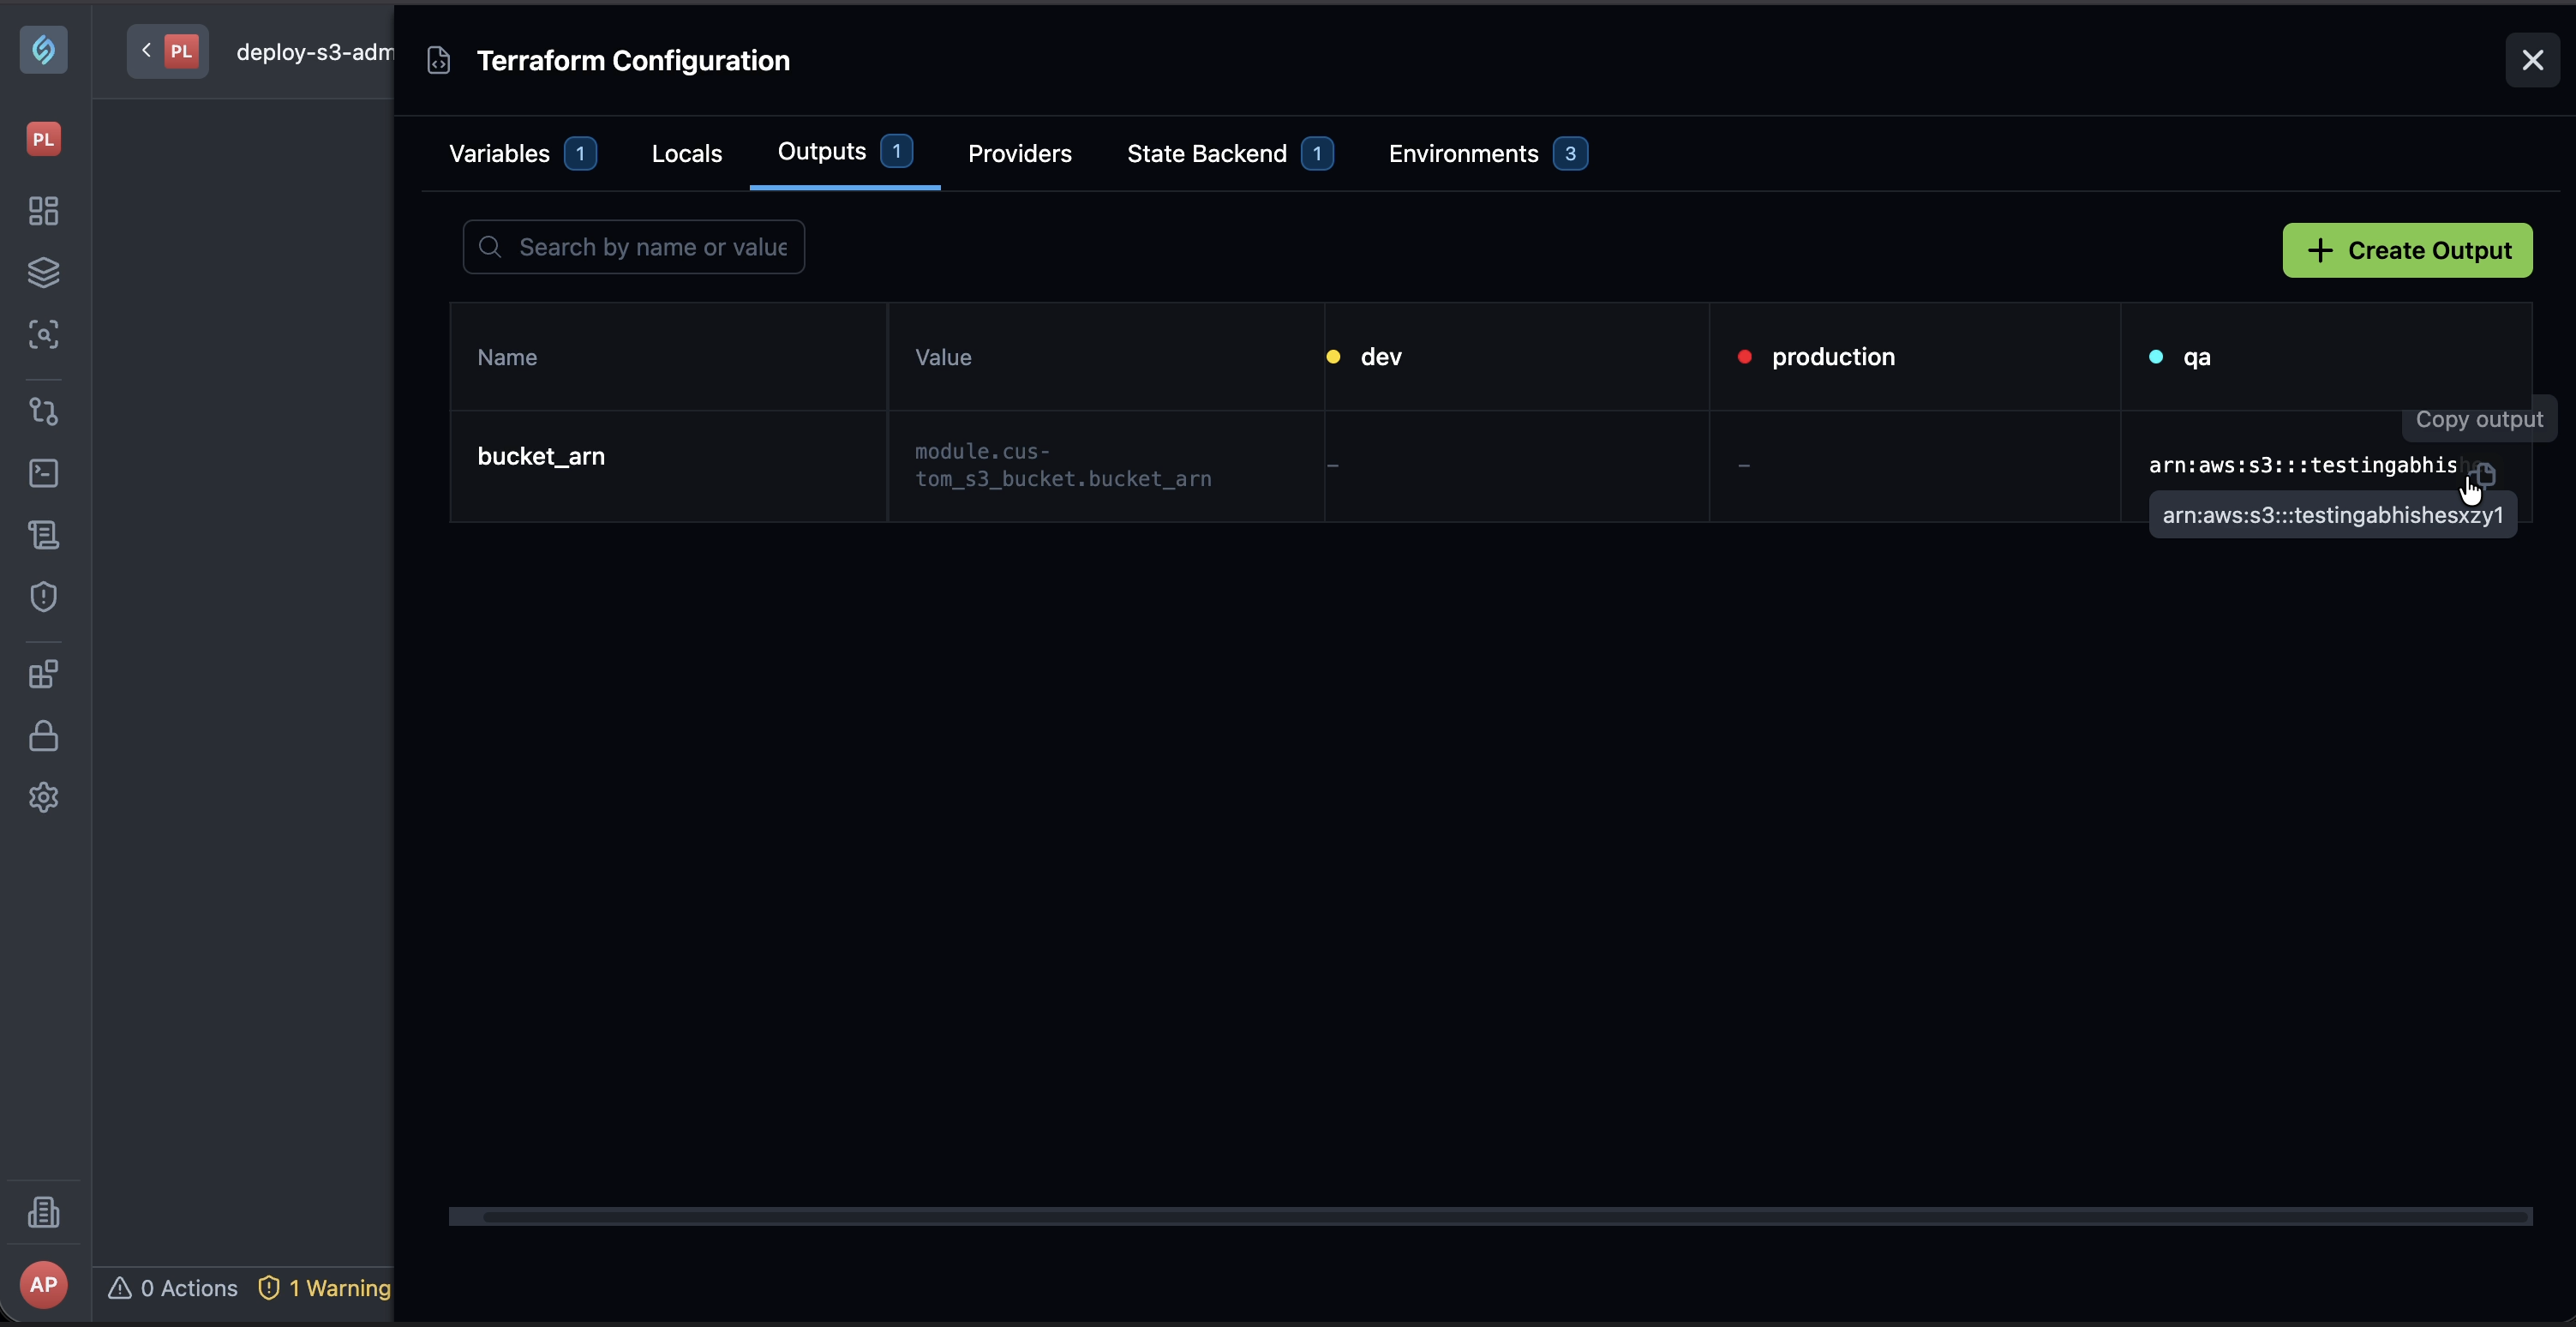Click the shield Warning icon in status bar
This screenshot has height=1327, width=2576.
269,1288
